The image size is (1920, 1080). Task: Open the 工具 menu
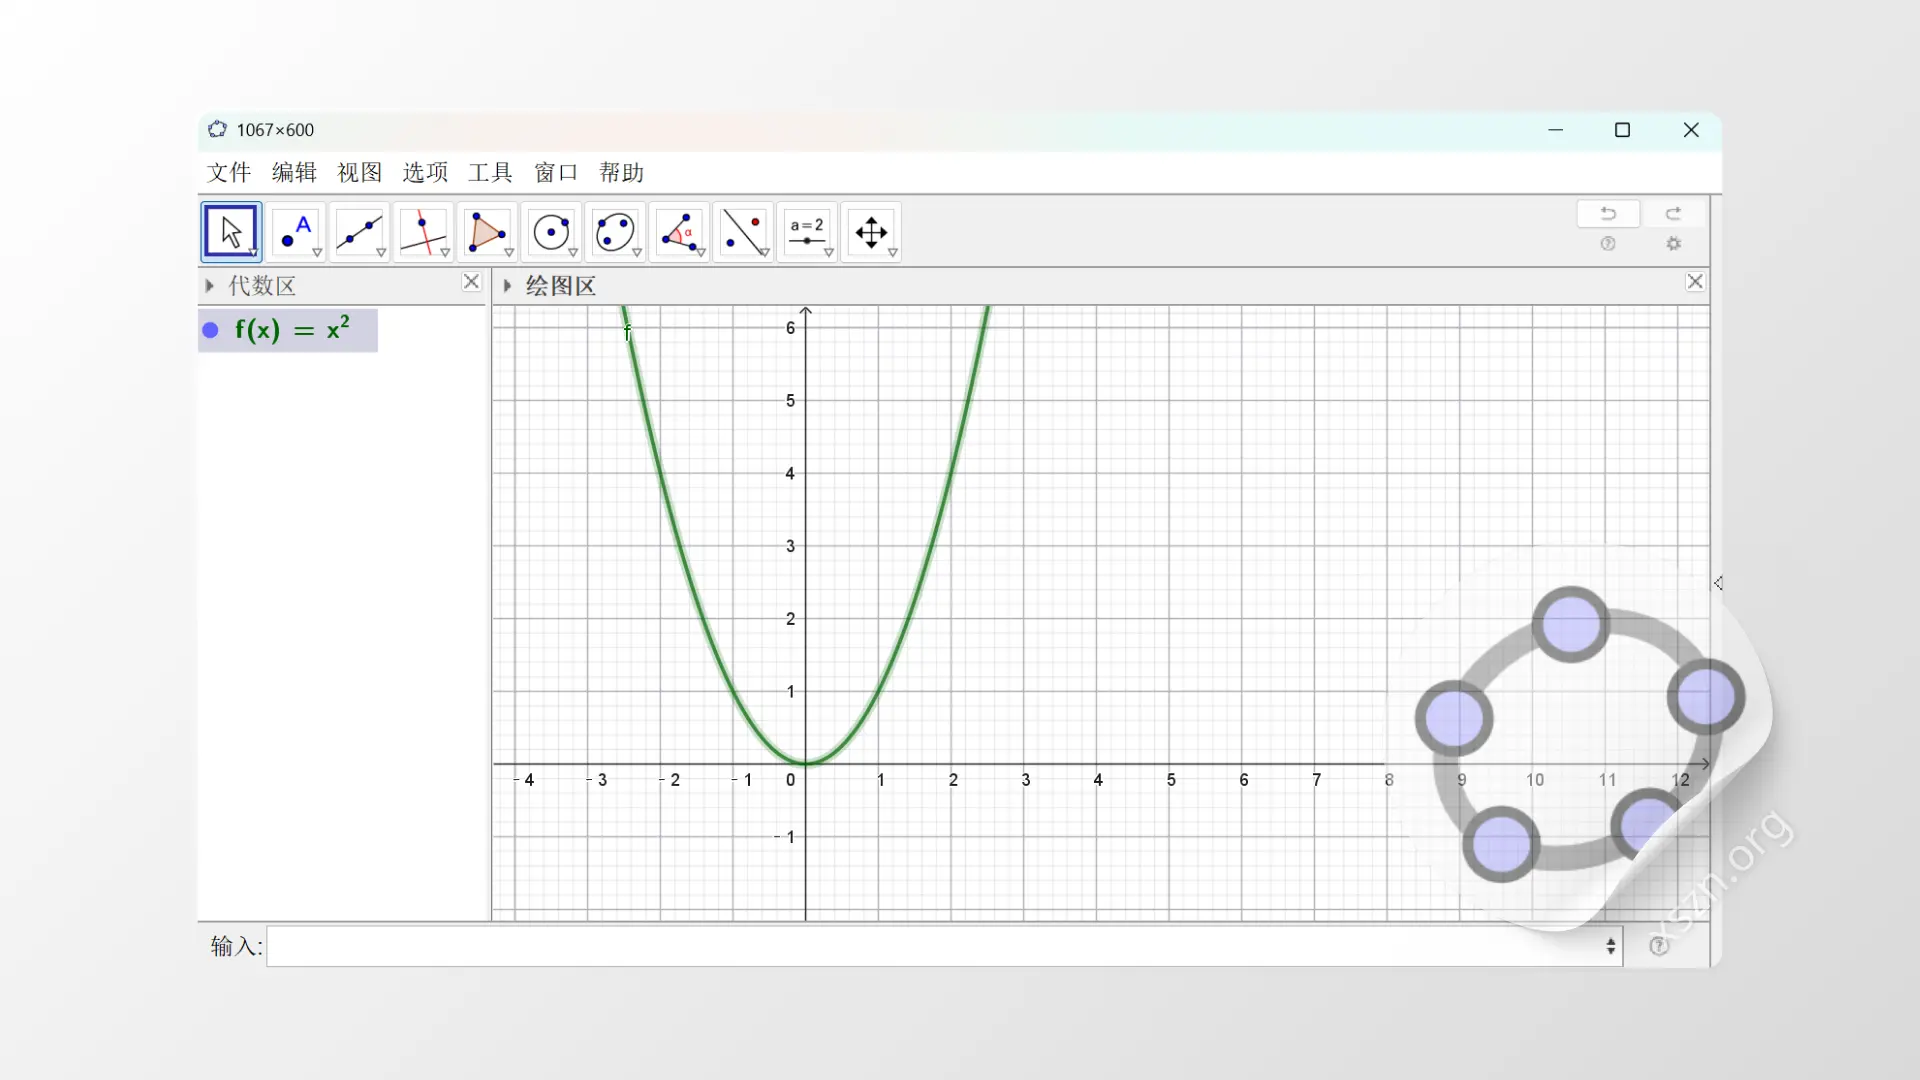click(490, 172)
